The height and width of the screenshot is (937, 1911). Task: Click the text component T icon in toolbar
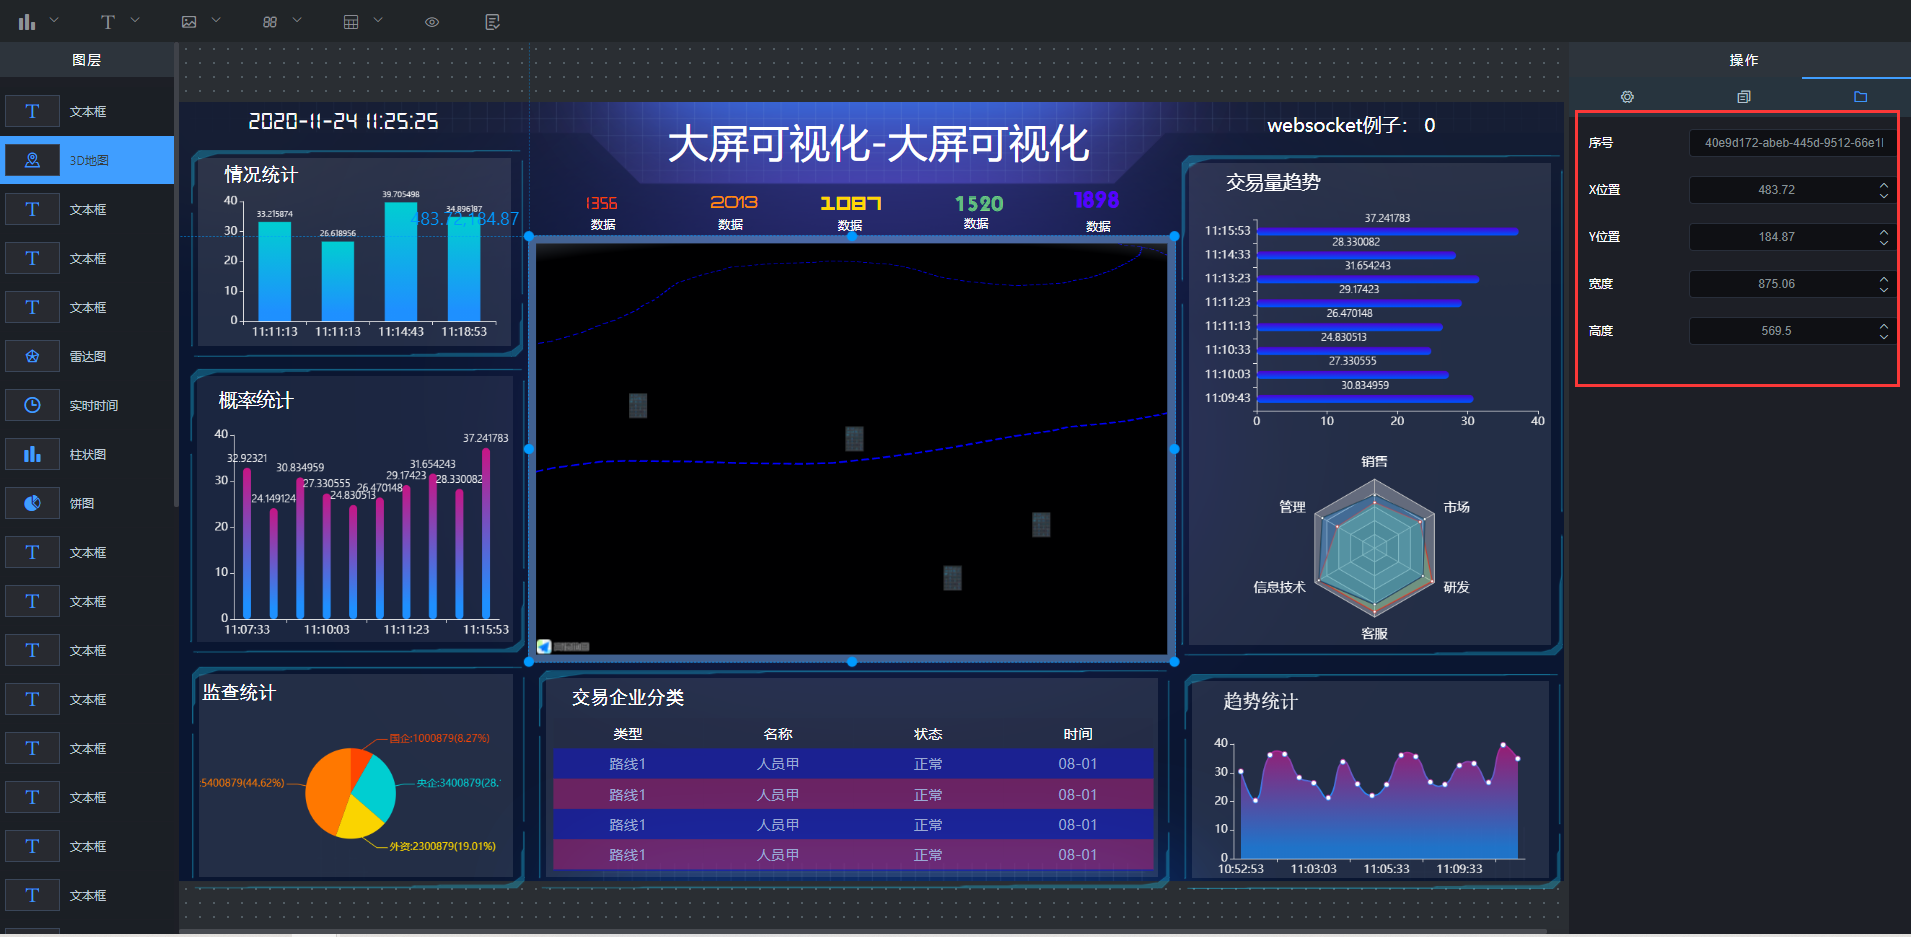tap(108, 21)
